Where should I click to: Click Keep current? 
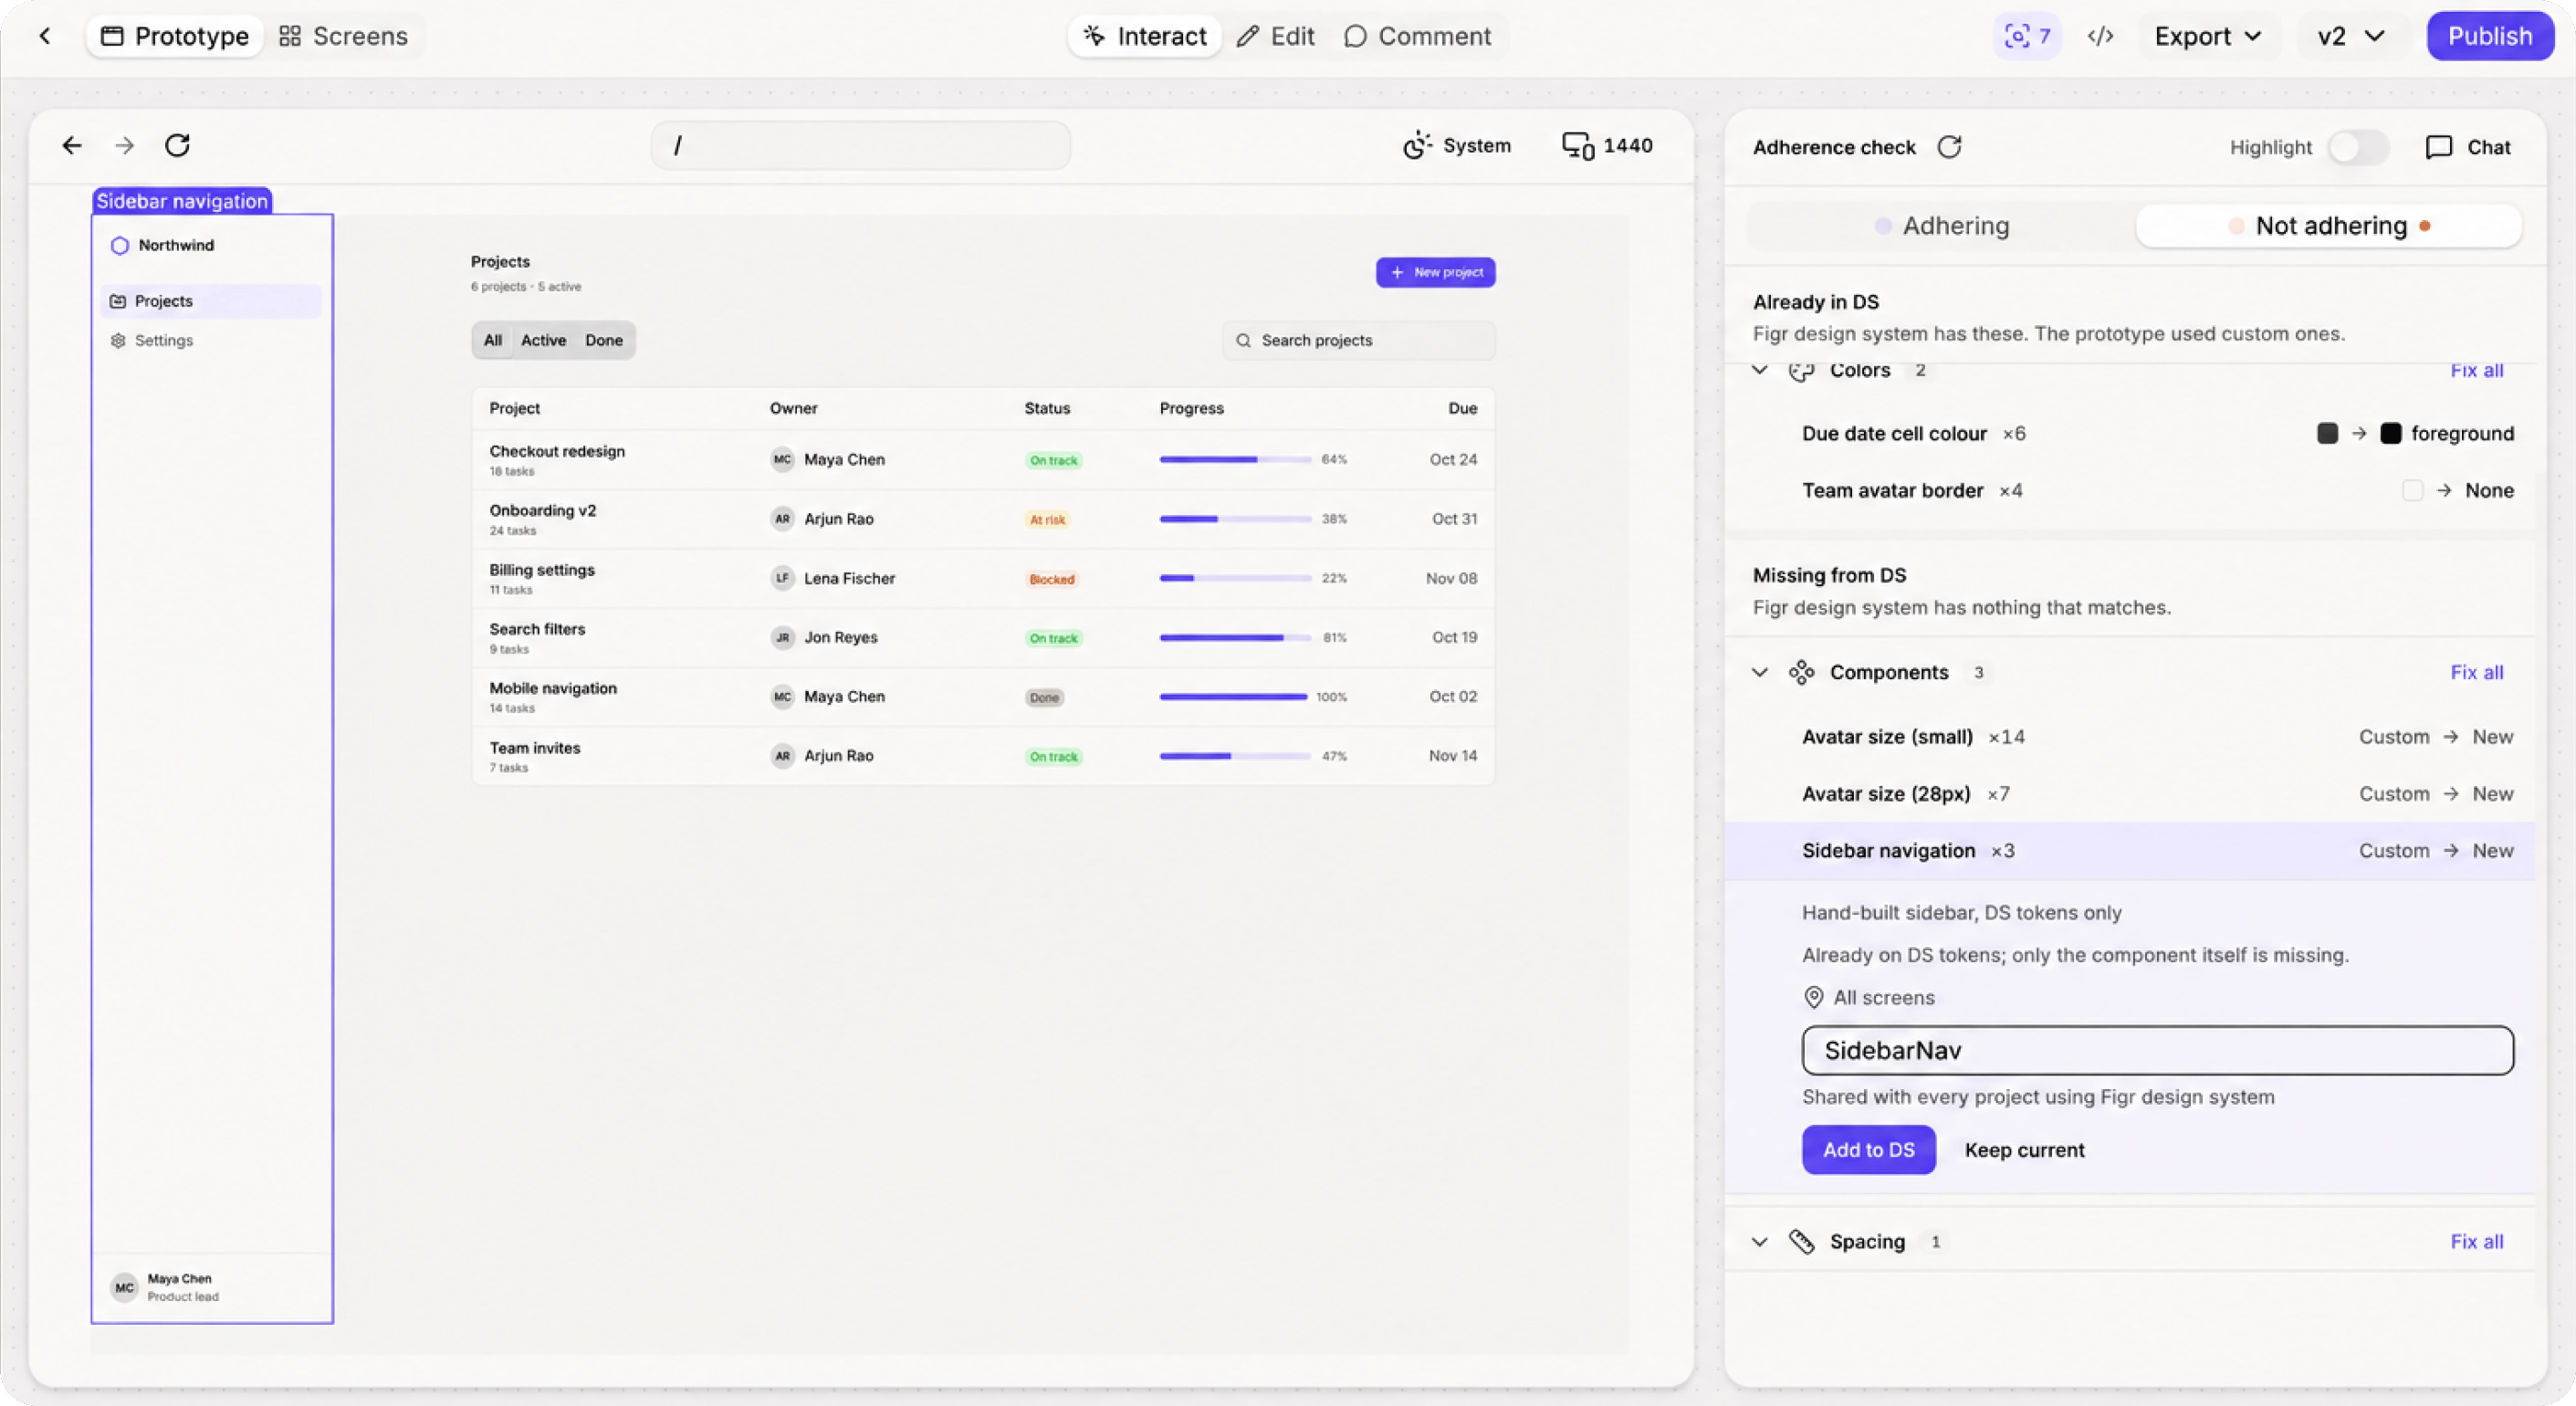[x=2024, y=1150]
